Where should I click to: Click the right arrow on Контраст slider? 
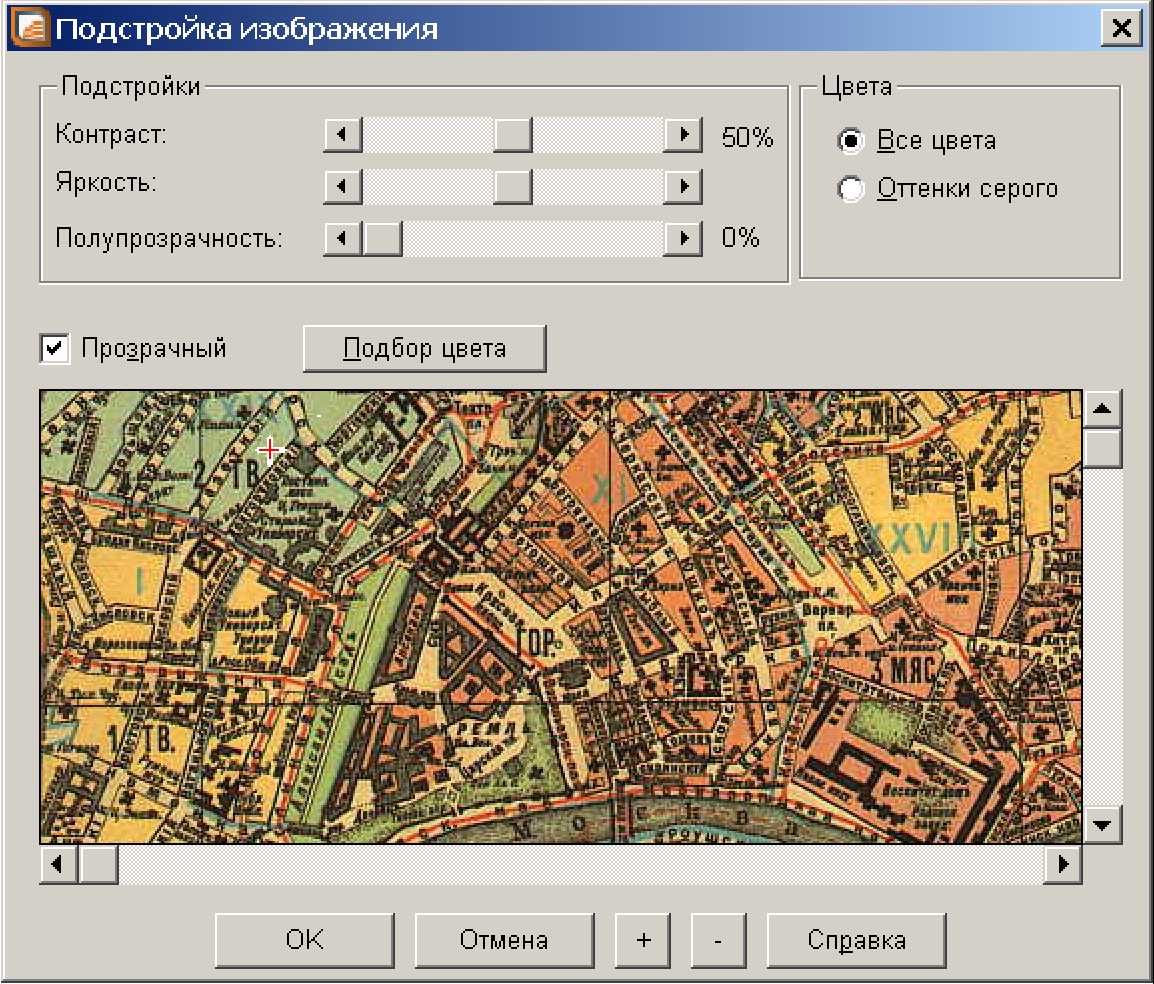pyautogui.click(x=683, y=135)
